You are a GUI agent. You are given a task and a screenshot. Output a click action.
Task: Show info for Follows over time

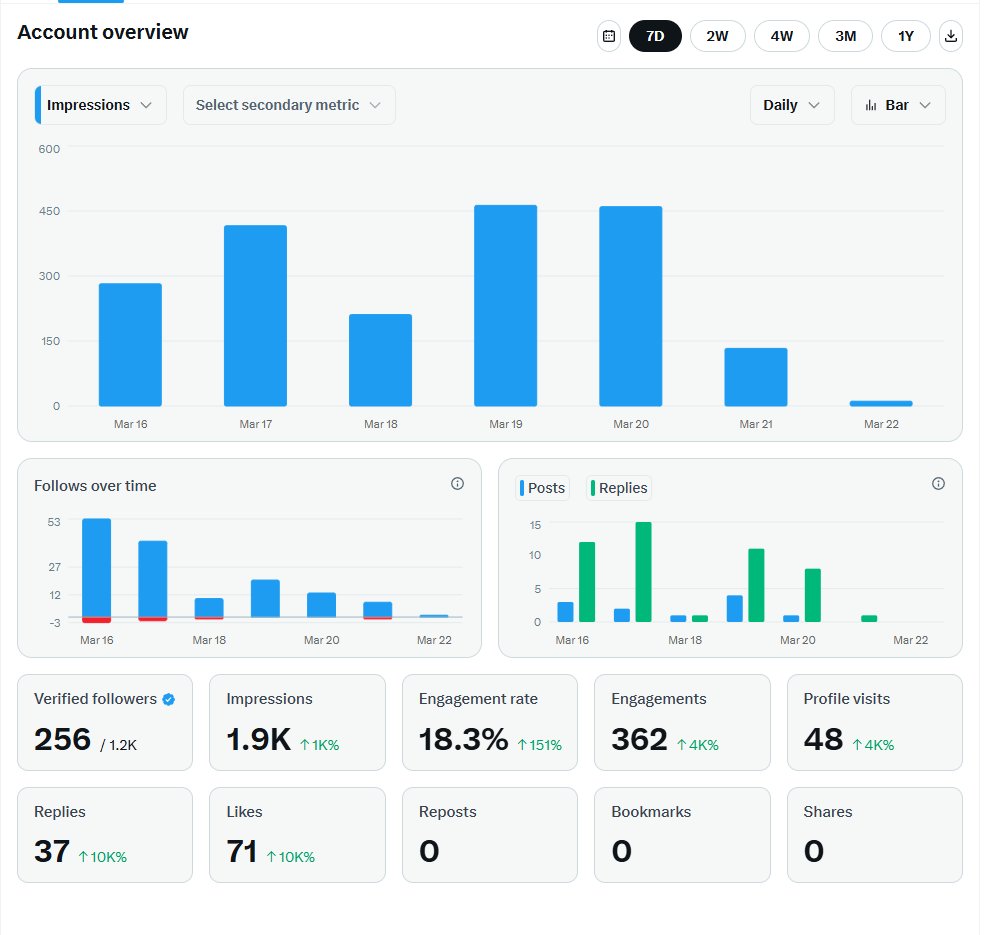pyautogui.click(x=457, y=484)
